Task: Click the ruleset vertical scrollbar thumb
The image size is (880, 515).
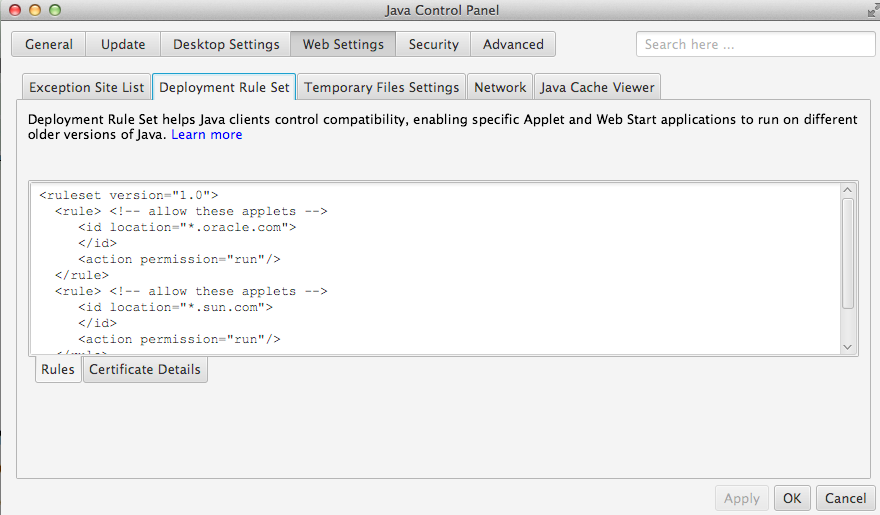Action: [848, 252]
